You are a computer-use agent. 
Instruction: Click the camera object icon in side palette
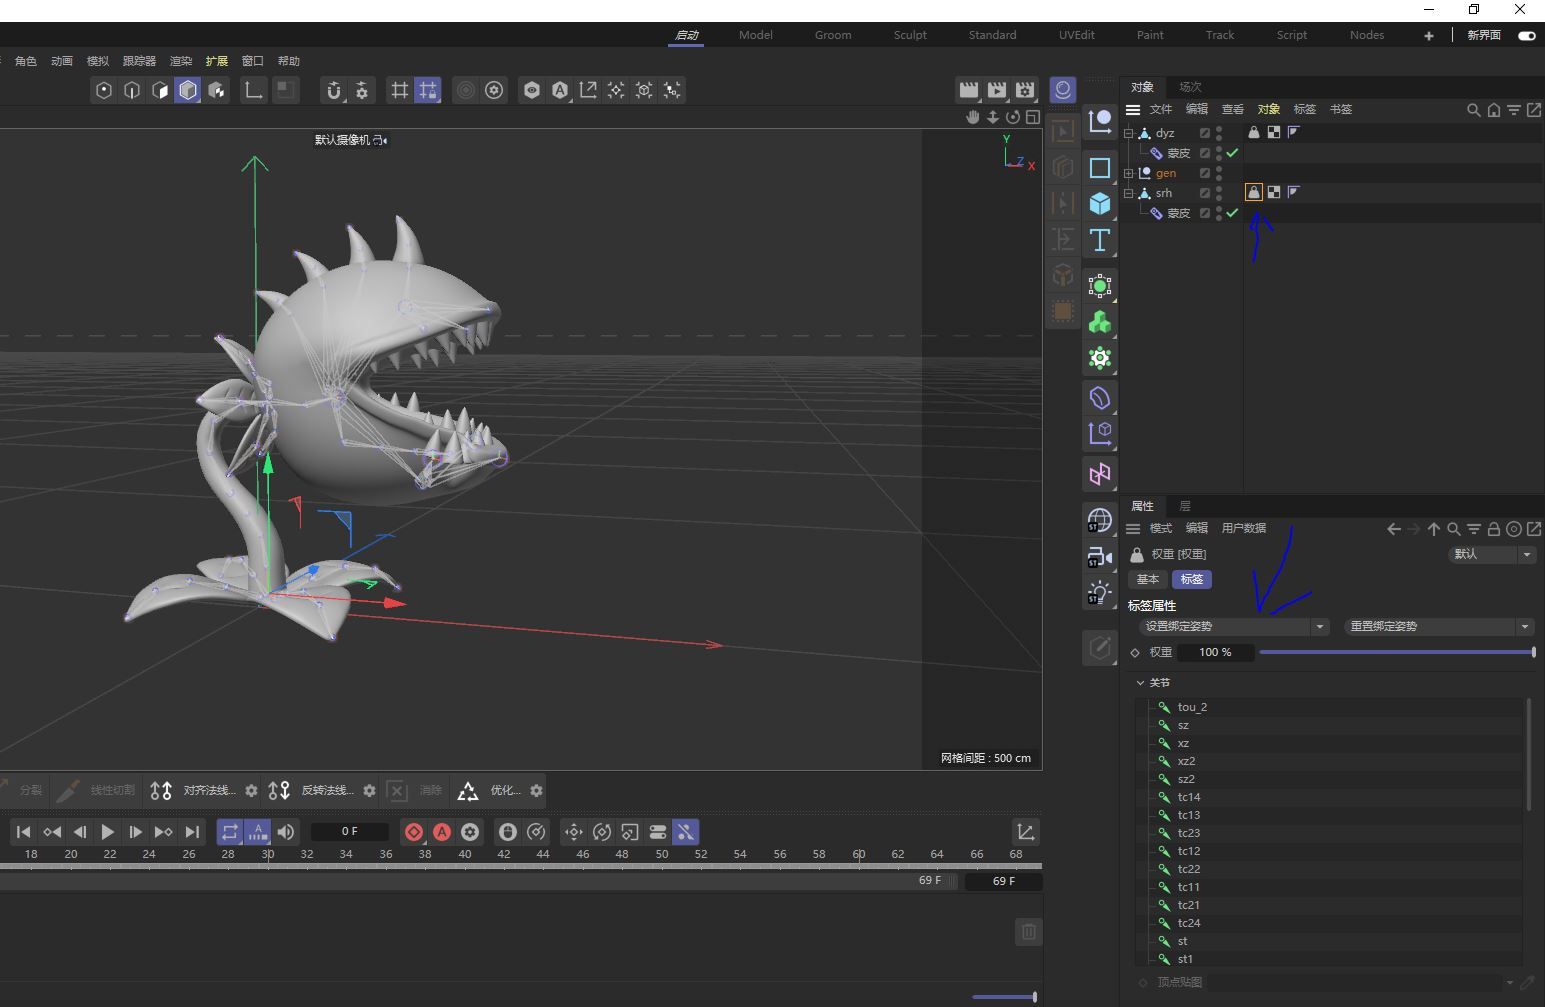tap(1100, 557)
